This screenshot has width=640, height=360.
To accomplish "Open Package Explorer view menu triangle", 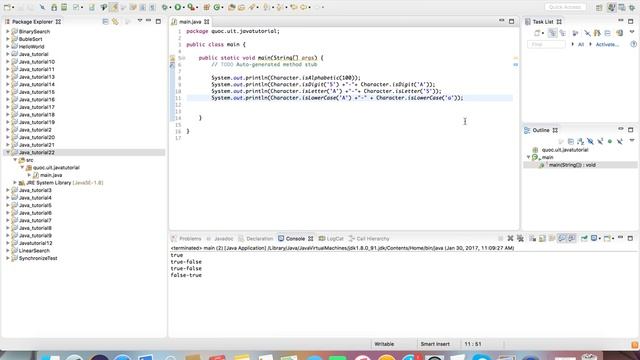I will point(140,20).
